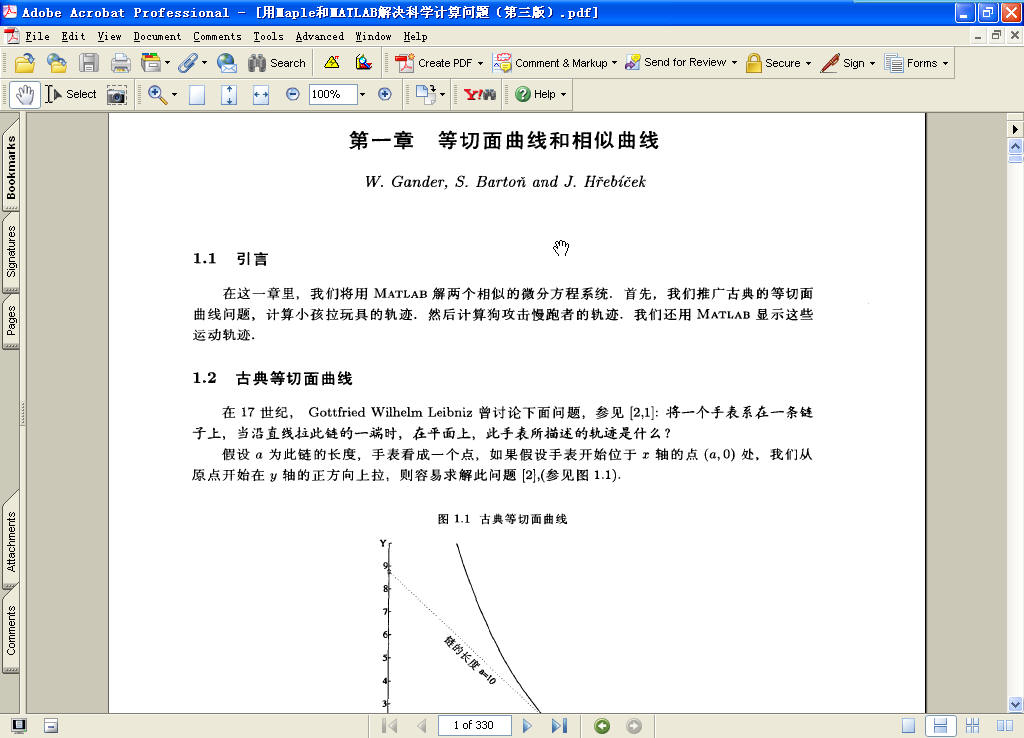Expand Create PDF dropdown
Image resolution: width=1024 pixels, height=738 pixels.
pos(481,63)
